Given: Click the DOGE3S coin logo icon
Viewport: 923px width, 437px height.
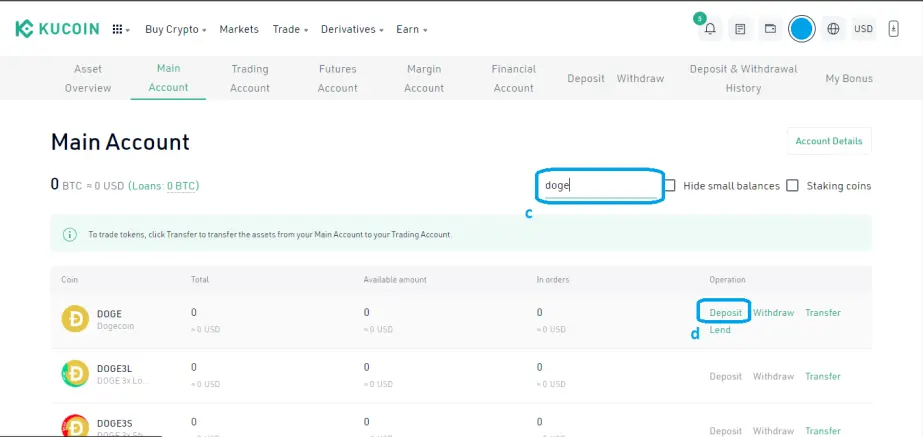Looking at the screenshot, I should 75,426.
